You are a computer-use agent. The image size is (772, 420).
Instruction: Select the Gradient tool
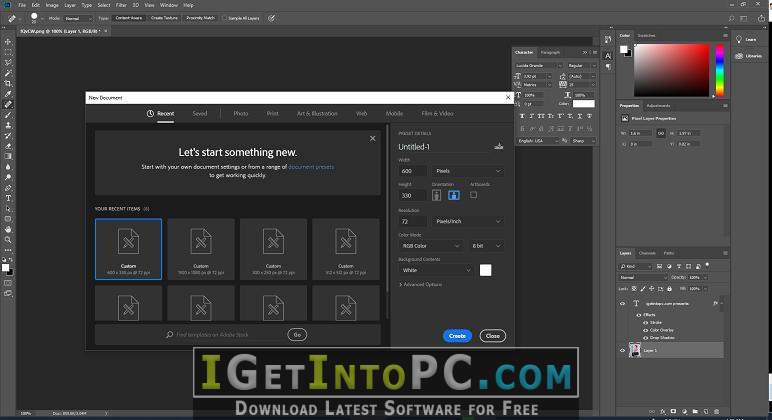point(8,156)
